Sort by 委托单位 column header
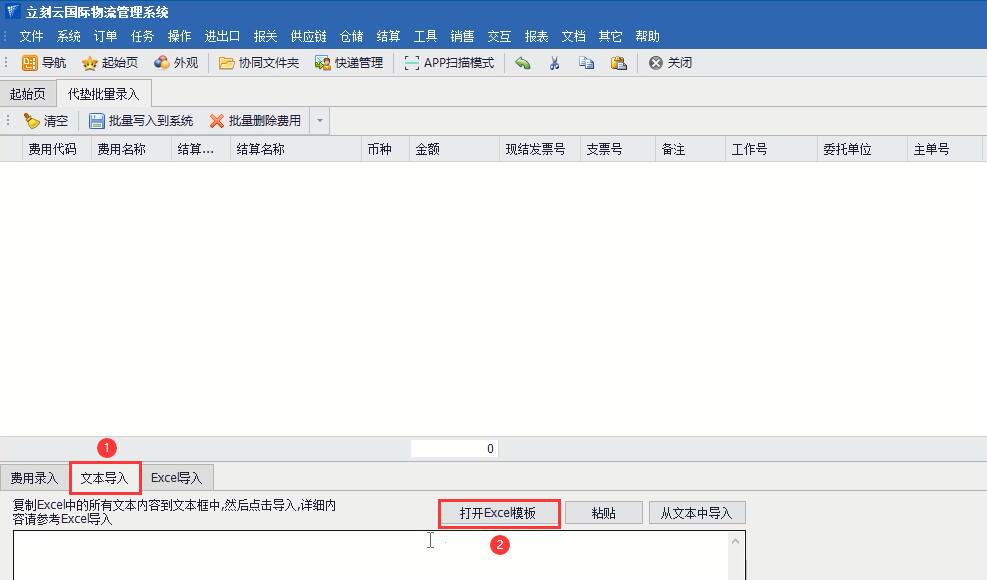987x580 pixels. tap(862, 149)
